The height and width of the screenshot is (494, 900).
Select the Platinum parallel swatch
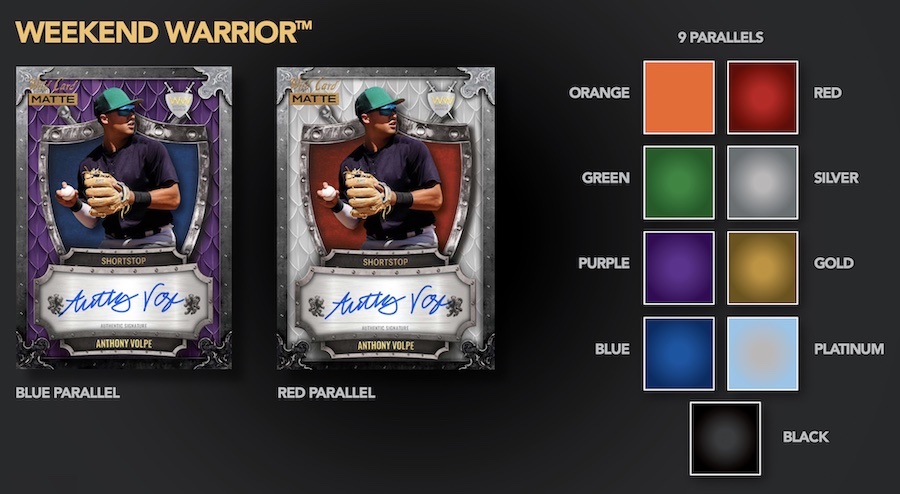[763, 353]
